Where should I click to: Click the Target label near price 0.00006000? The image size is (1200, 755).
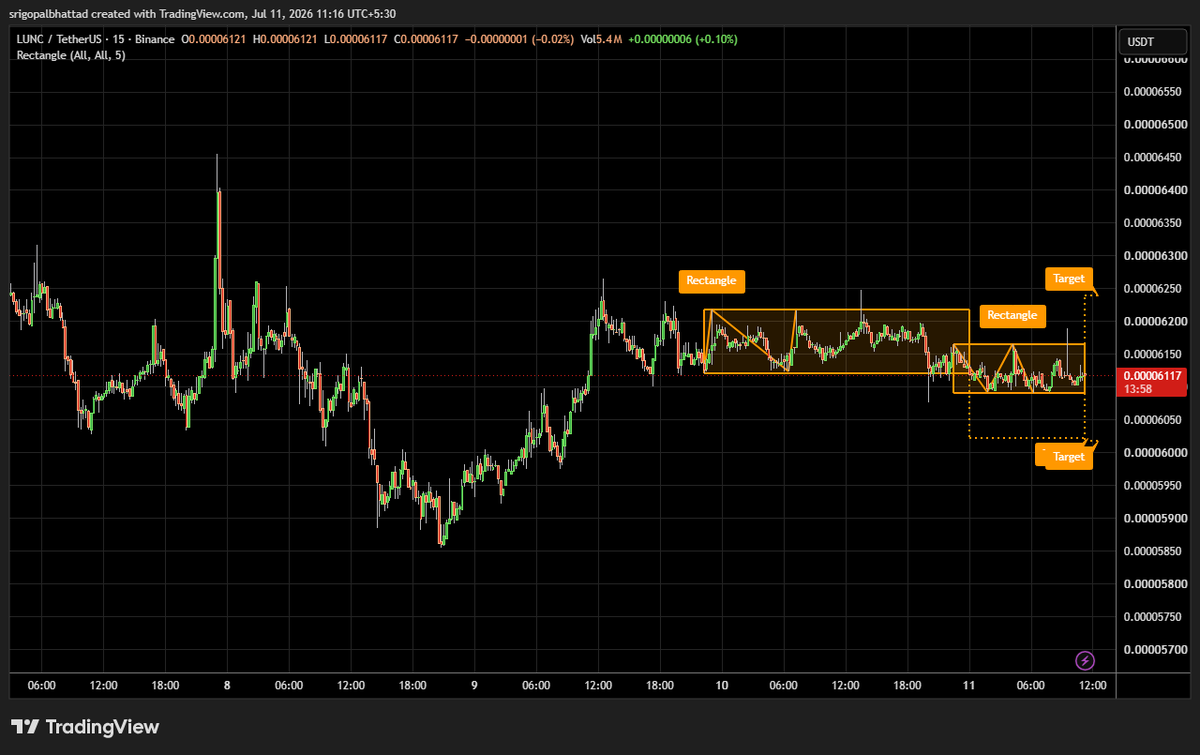click(x=1068, y=457)
